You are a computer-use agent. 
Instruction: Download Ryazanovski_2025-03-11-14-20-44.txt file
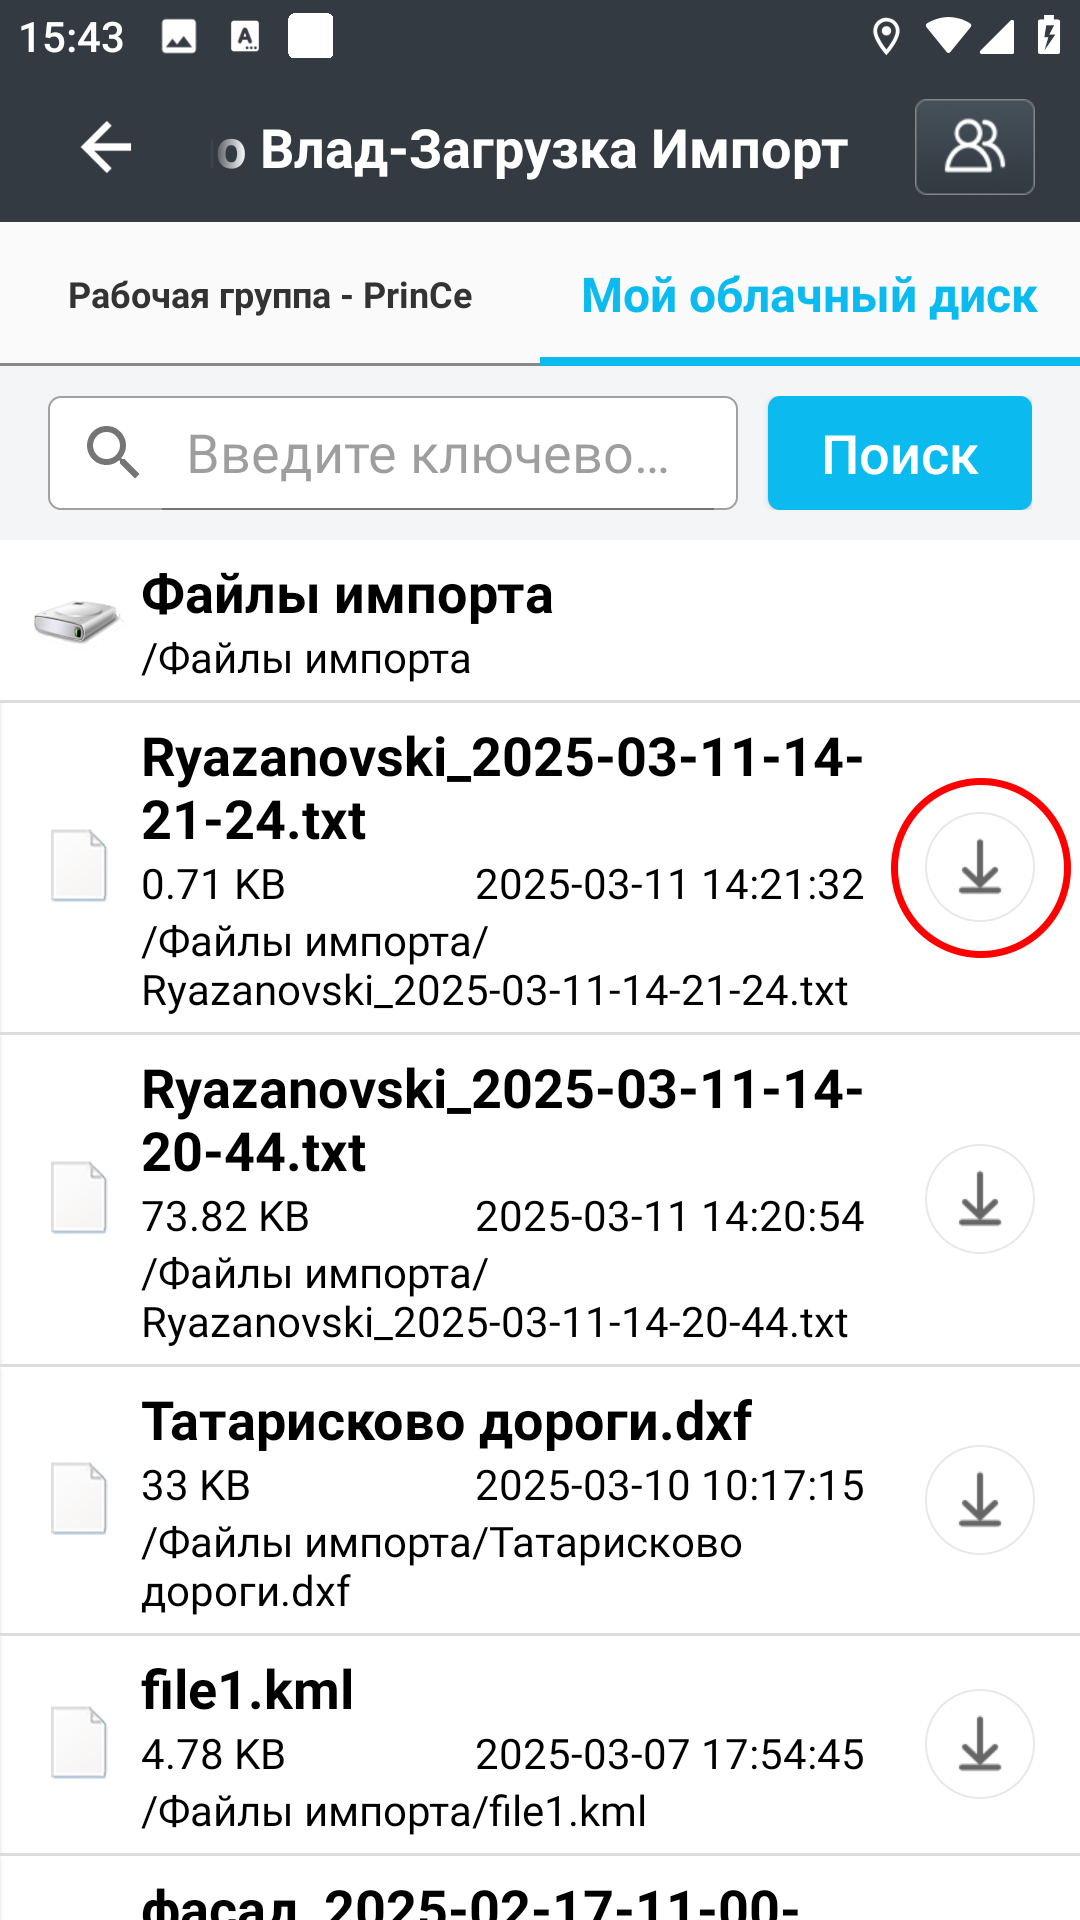coord(979,1199)
